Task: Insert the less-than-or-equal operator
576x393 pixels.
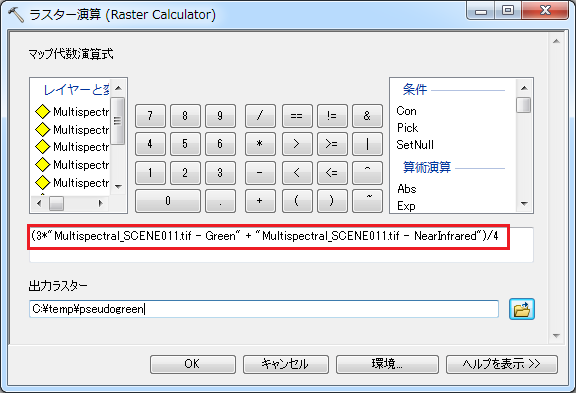Action: pos(332,173)
